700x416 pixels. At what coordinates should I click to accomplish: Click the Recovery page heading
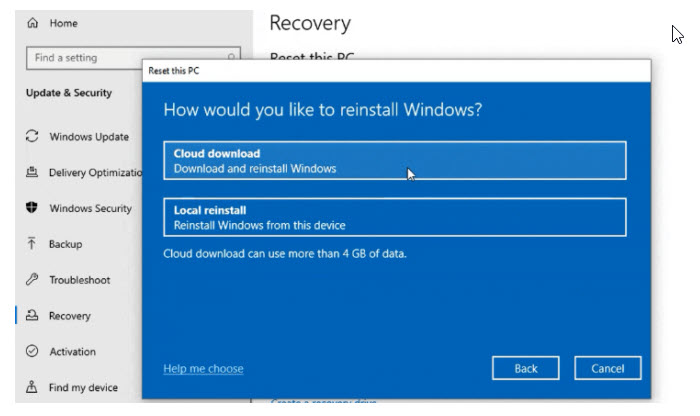click(310, 23)
